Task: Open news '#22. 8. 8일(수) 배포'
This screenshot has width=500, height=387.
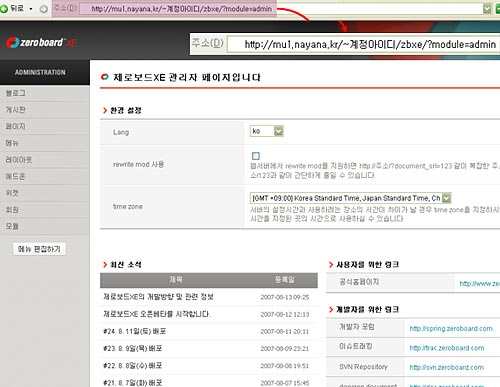Action: point(133,366)
